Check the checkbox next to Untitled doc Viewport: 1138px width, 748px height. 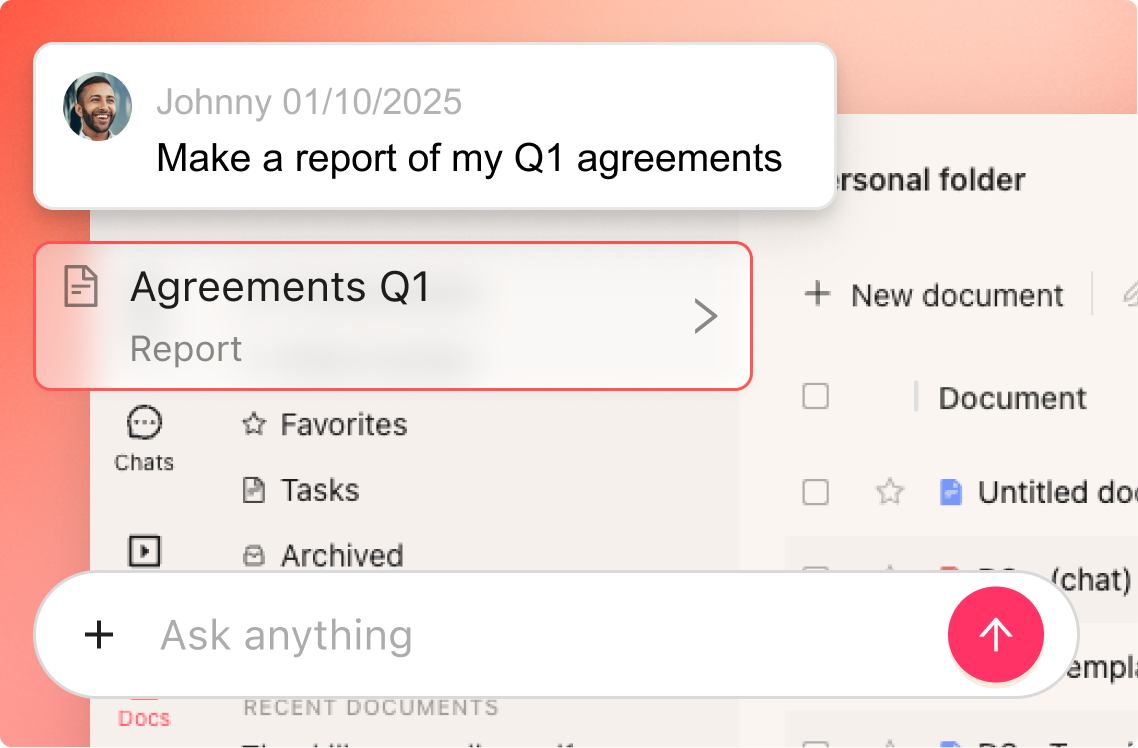[815, 492]
